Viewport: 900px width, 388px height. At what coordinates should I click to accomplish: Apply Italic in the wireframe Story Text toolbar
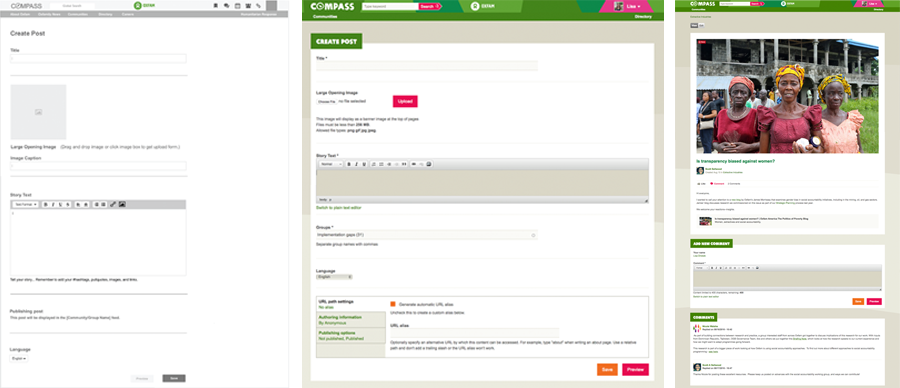pyautogui.click(x=53, y=204)
